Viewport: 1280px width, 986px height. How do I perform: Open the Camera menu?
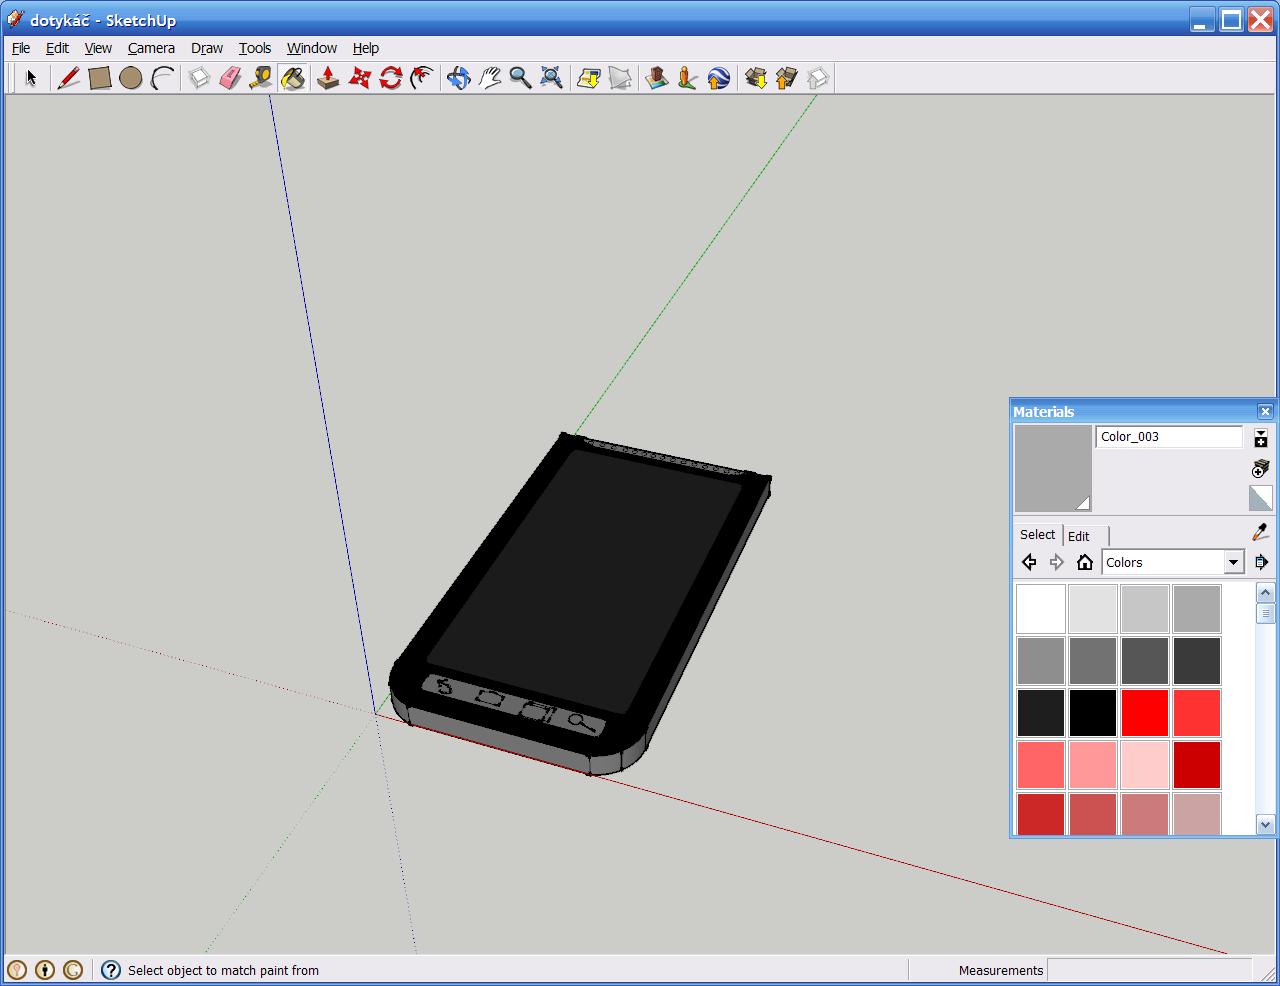(151, 48)
